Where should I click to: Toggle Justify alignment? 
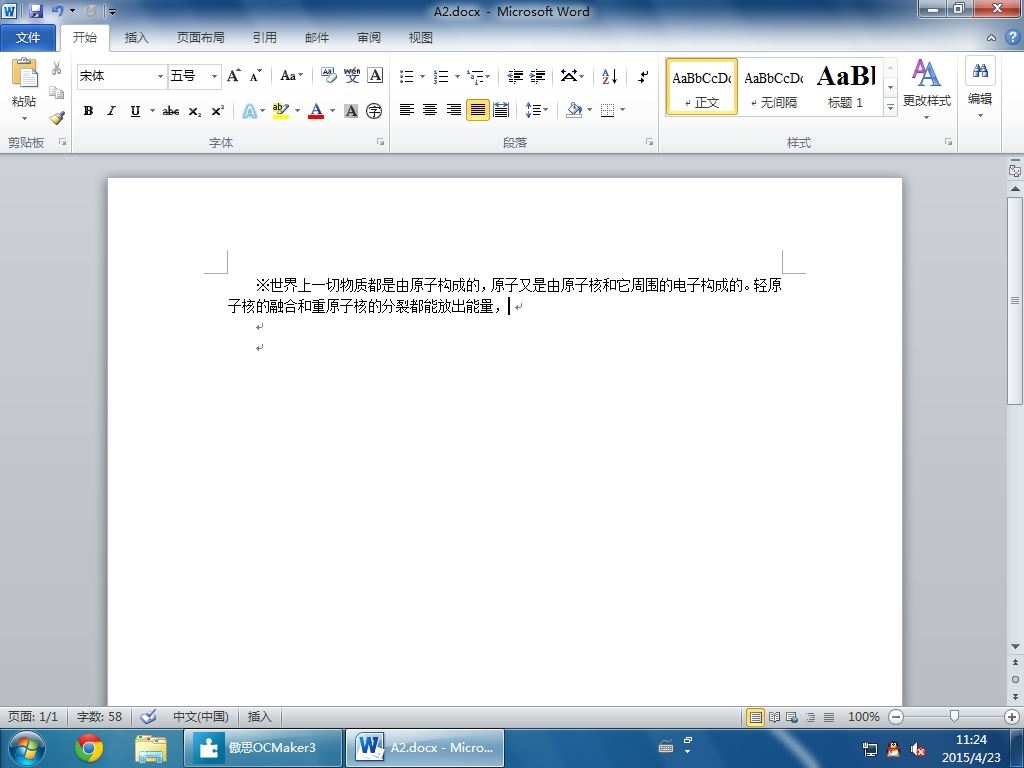(x=477, y=110)
